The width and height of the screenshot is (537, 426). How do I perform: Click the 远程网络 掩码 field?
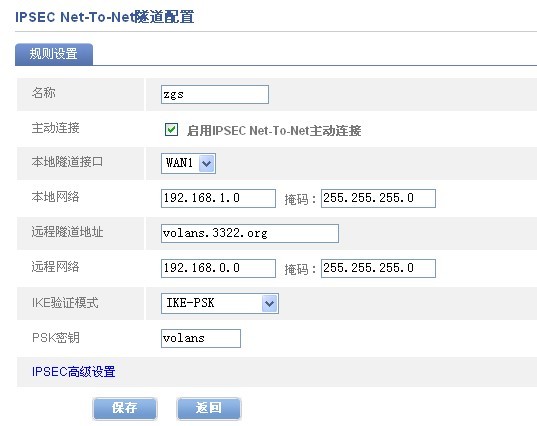pos(378,268)
